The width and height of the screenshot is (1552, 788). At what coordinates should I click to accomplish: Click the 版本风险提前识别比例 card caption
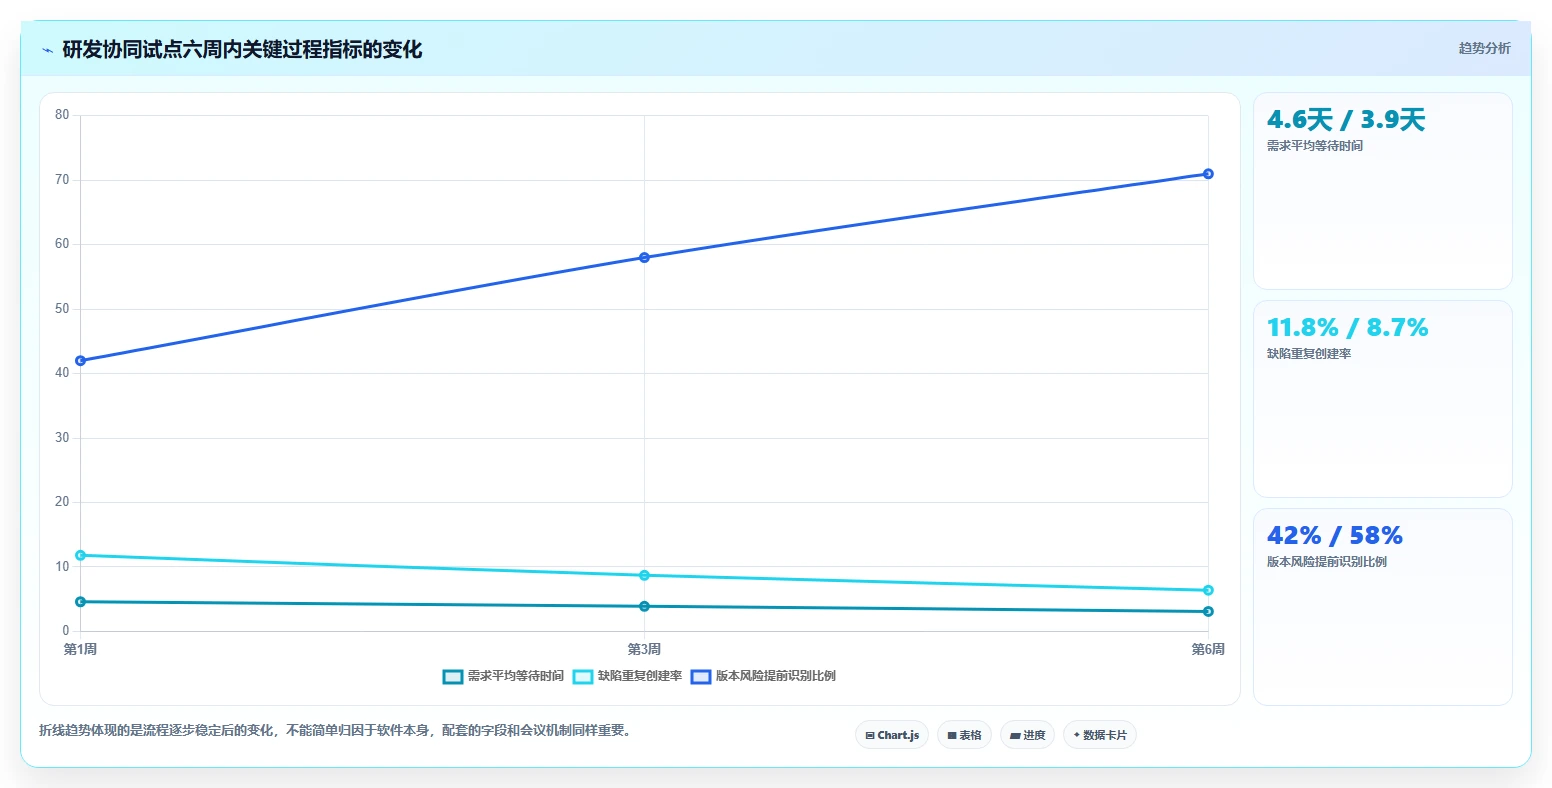[x=1326, y=562]
